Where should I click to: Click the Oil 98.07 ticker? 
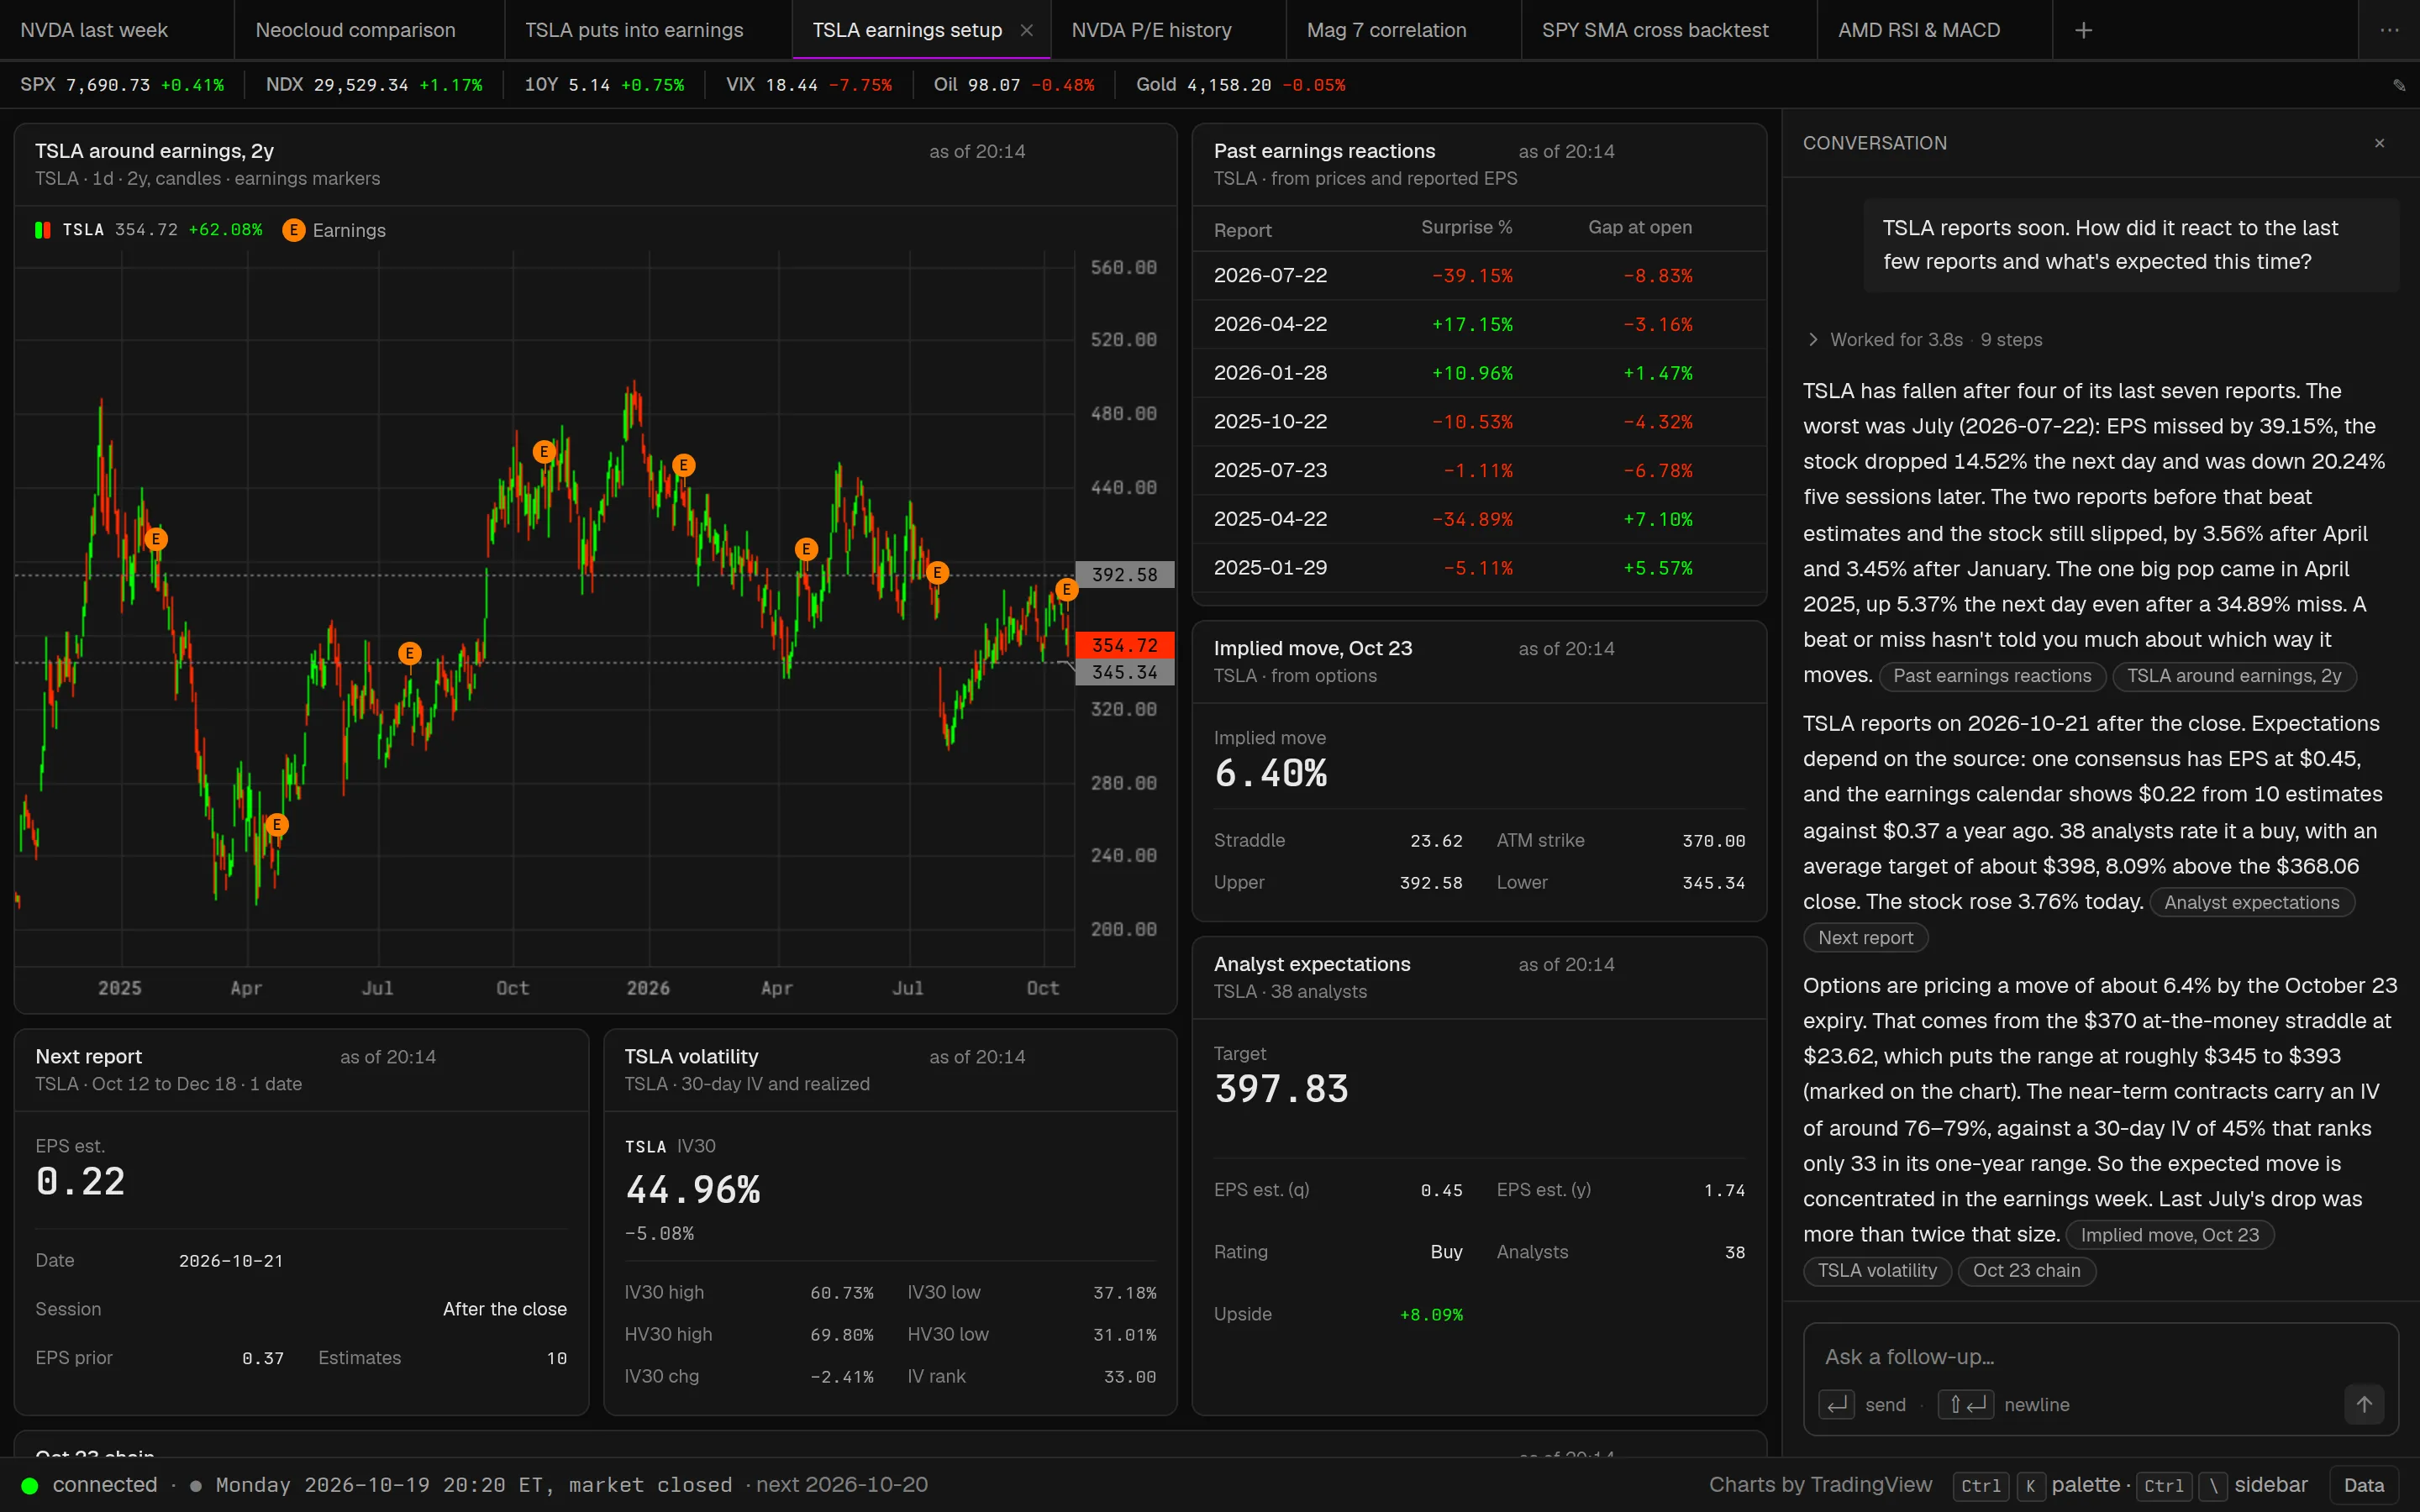coord(1014,85)
